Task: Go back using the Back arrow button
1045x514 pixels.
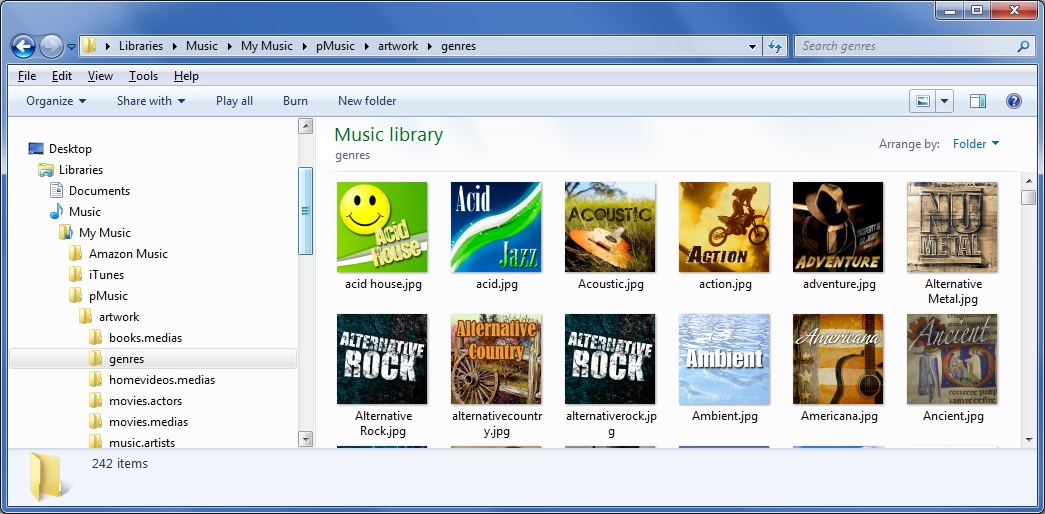Action: [24, 46]
